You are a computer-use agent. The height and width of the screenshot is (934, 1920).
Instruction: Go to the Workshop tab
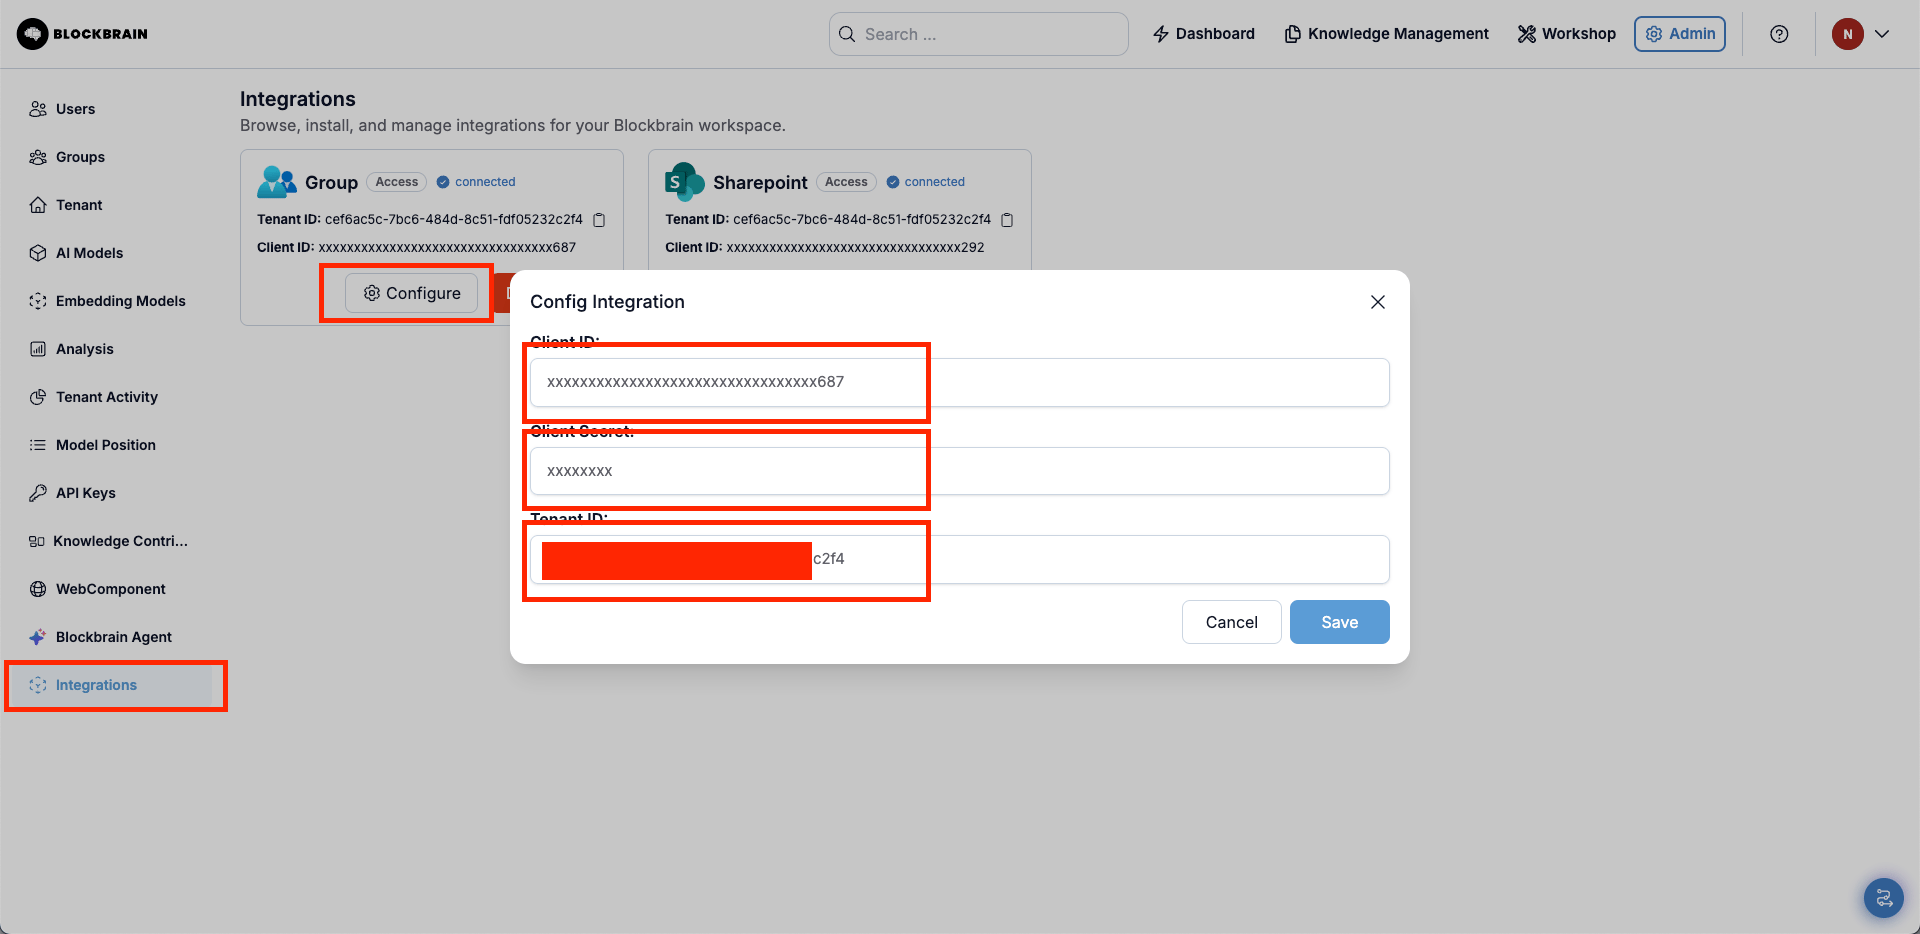[1567, 34]
